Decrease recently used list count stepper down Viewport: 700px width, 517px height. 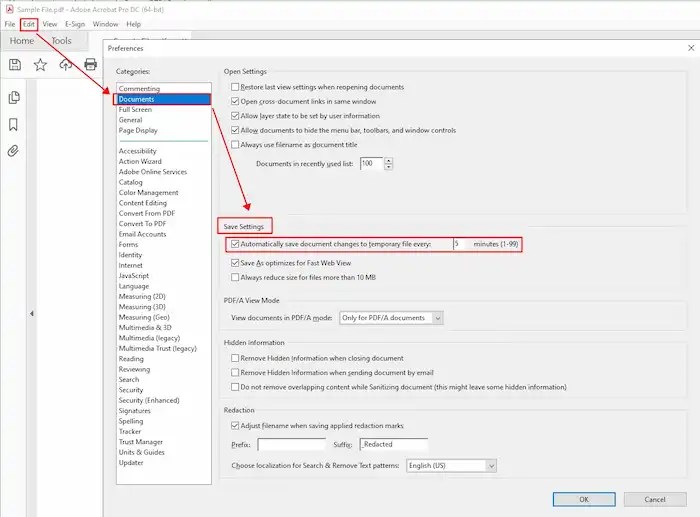[388, 167]
